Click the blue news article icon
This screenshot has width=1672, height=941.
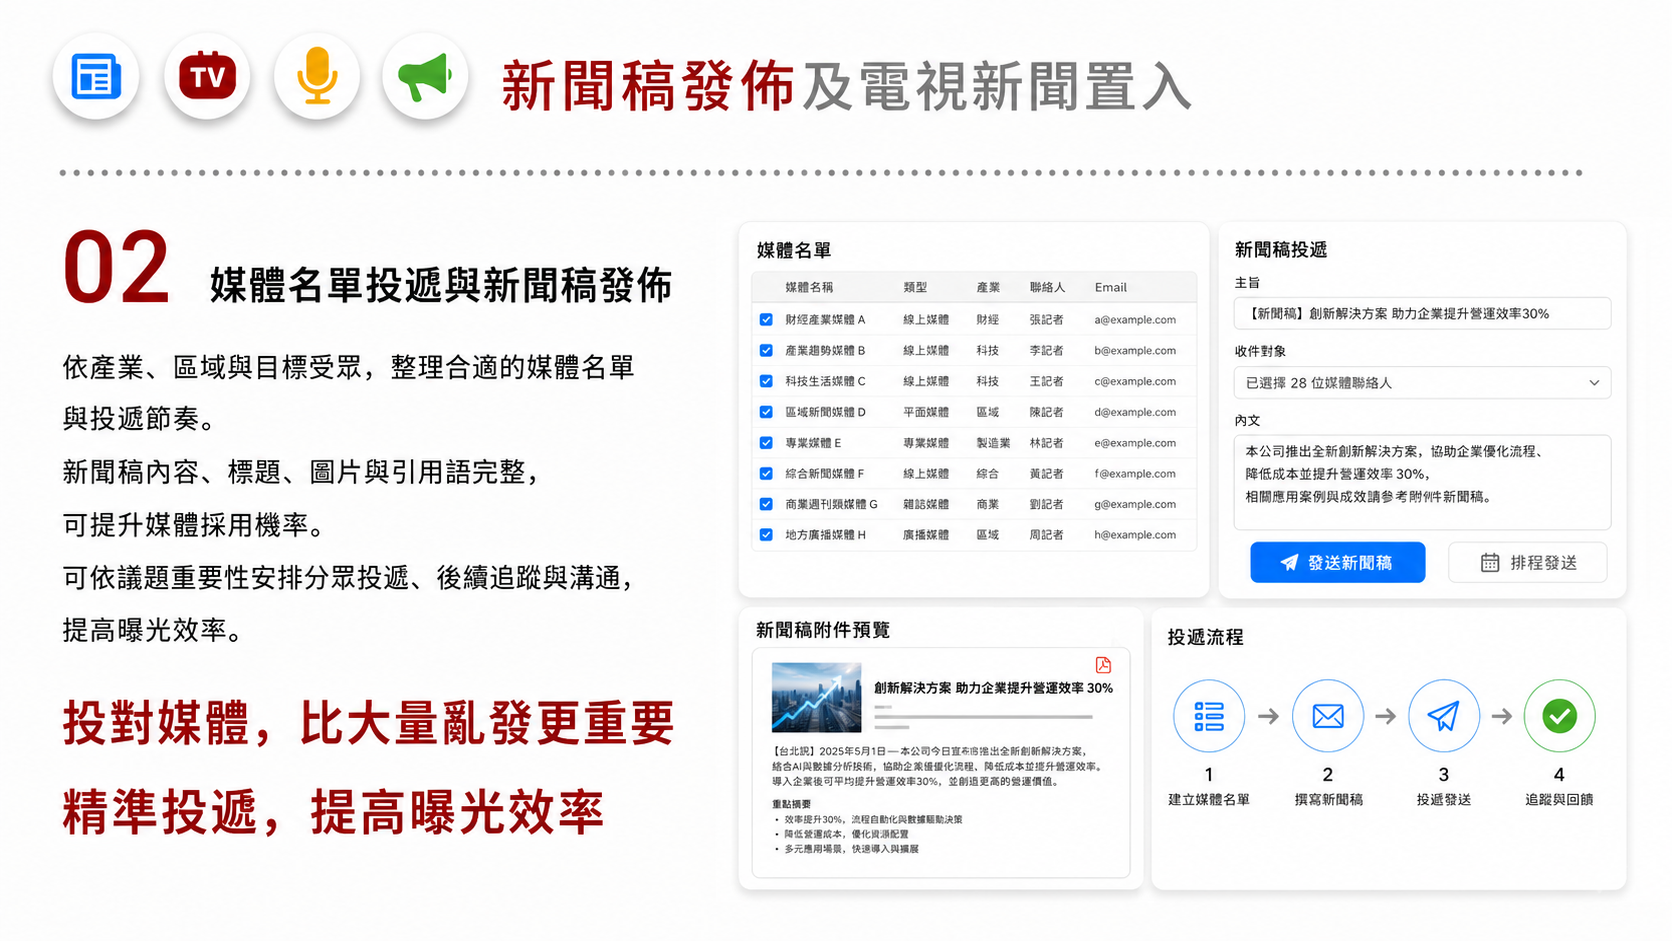(96, 77)
